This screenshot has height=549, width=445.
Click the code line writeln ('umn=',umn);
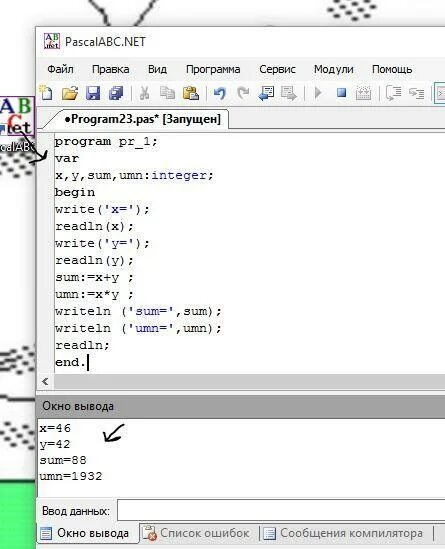[x=138, y=328]
